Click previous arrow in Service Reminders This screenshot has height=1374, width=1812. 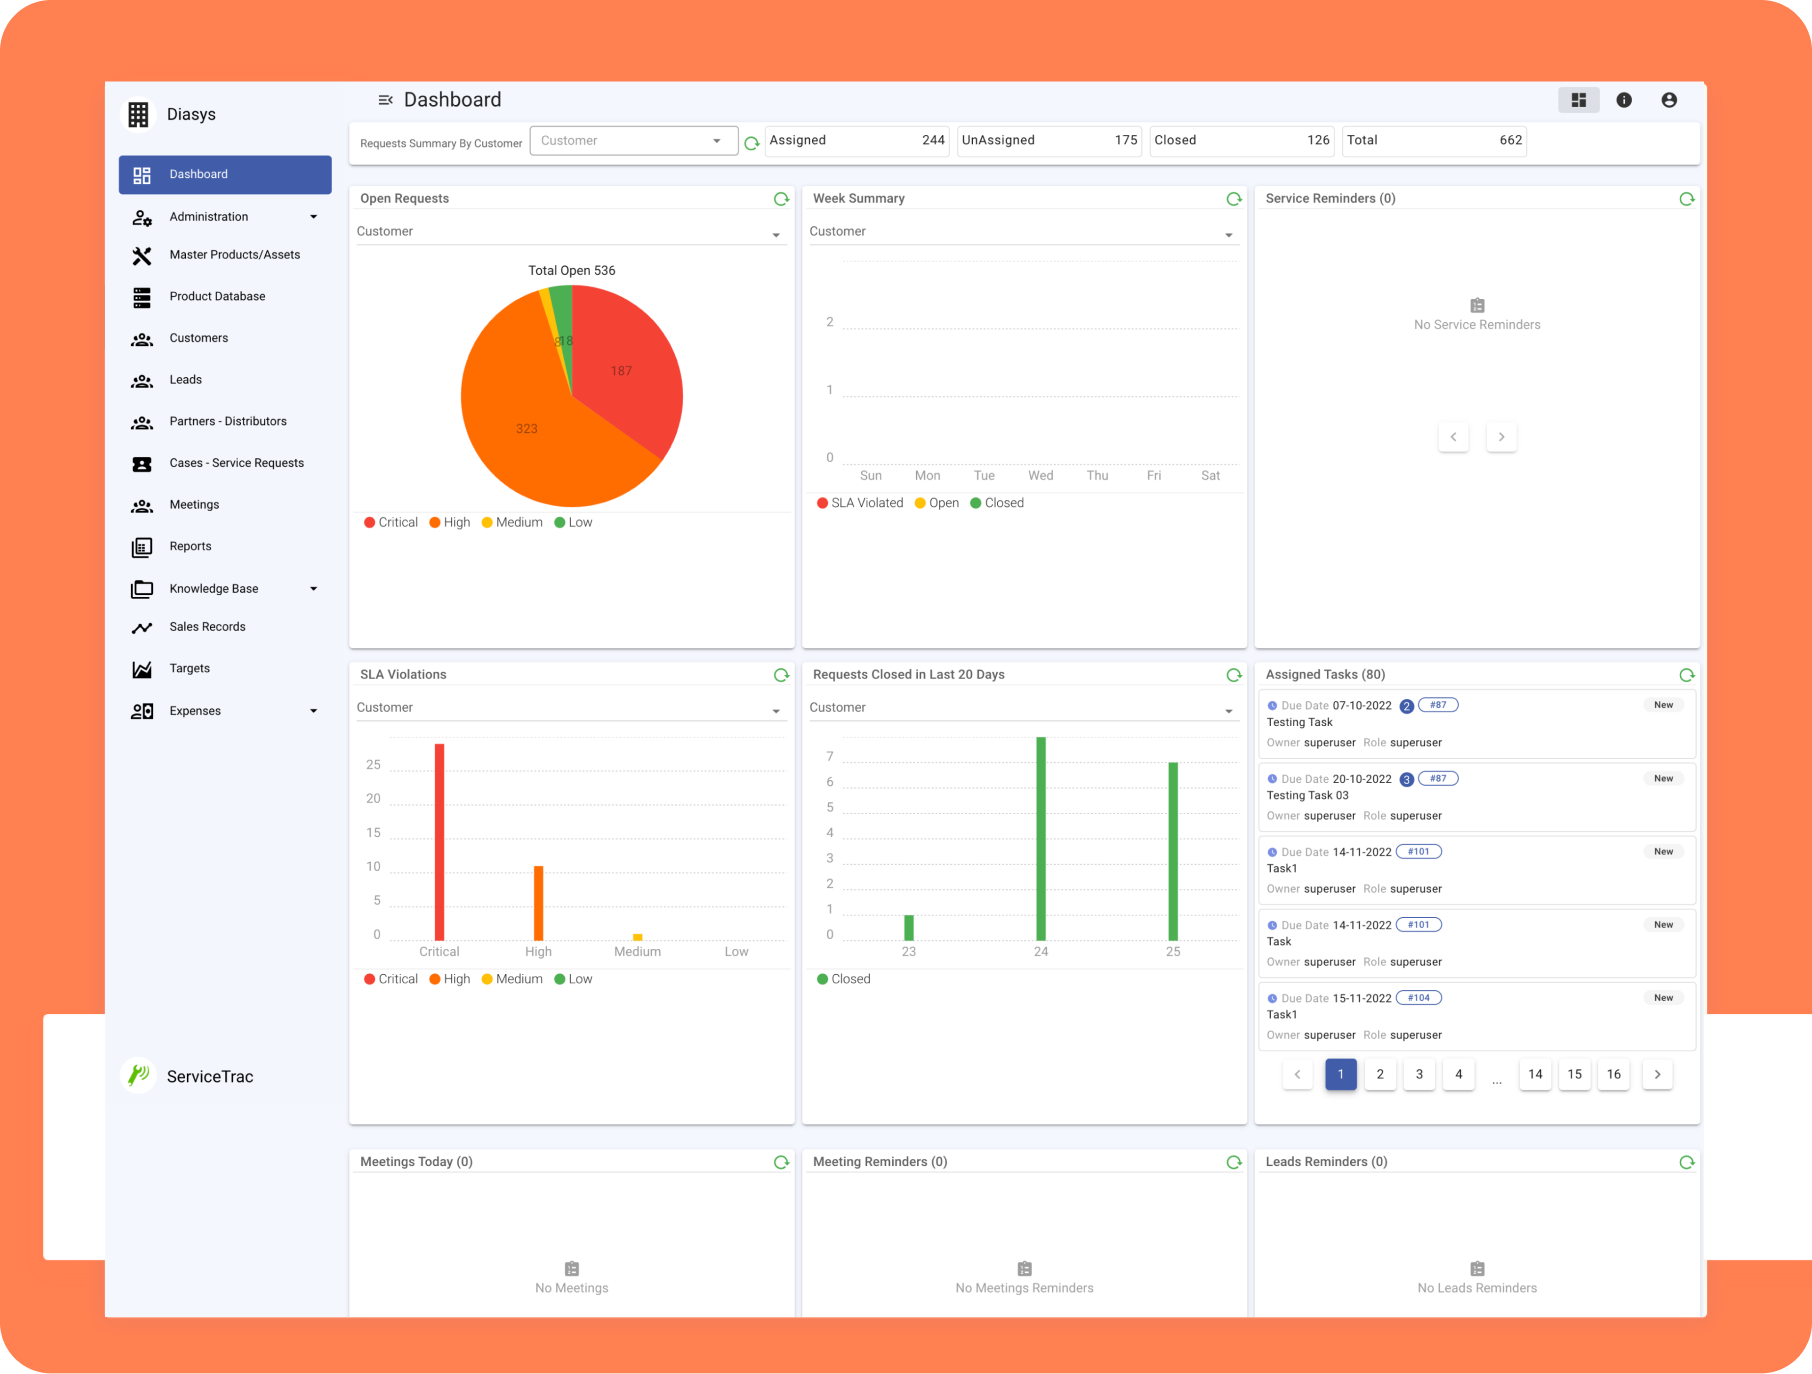[x=1453, y=437]
